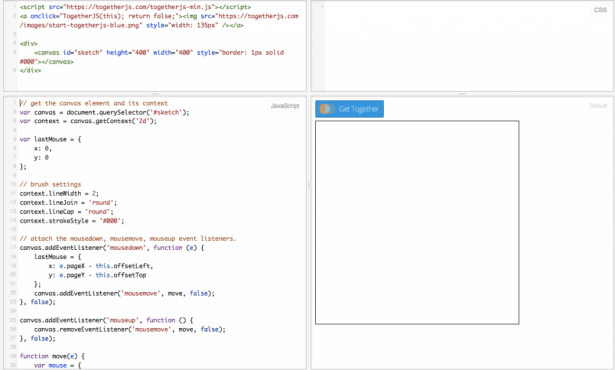Click the 'brush settings' comment line

pyautogui.click(x=50, y=184)
